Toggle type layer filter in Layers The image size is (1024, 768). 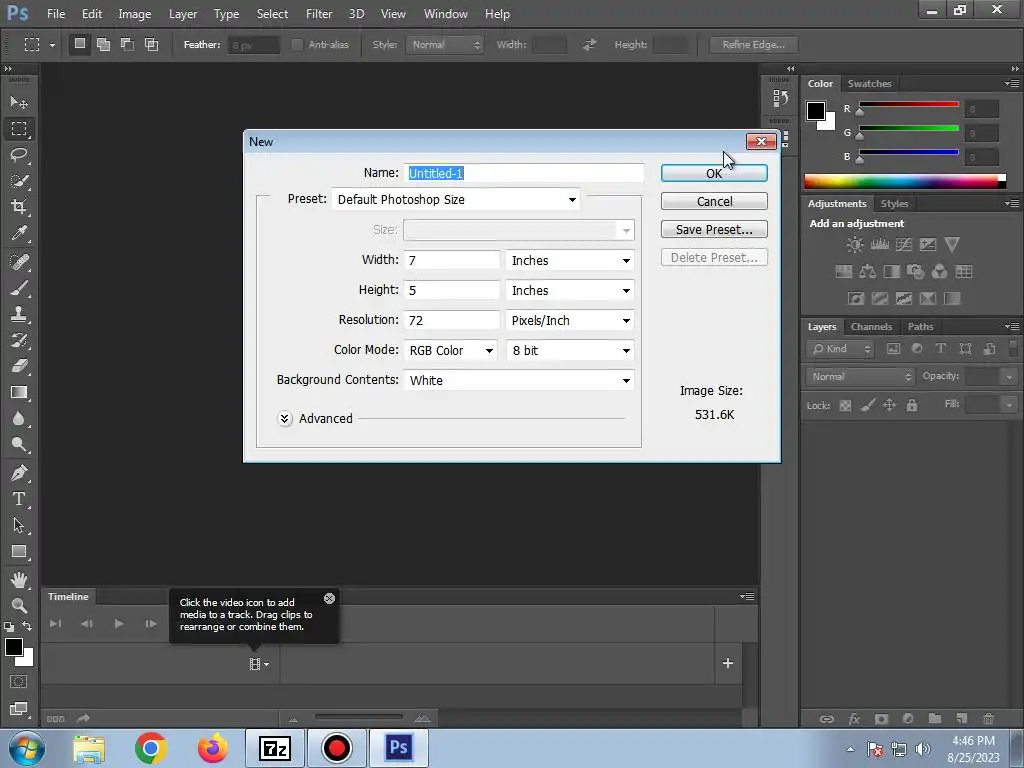pos(940,349)
